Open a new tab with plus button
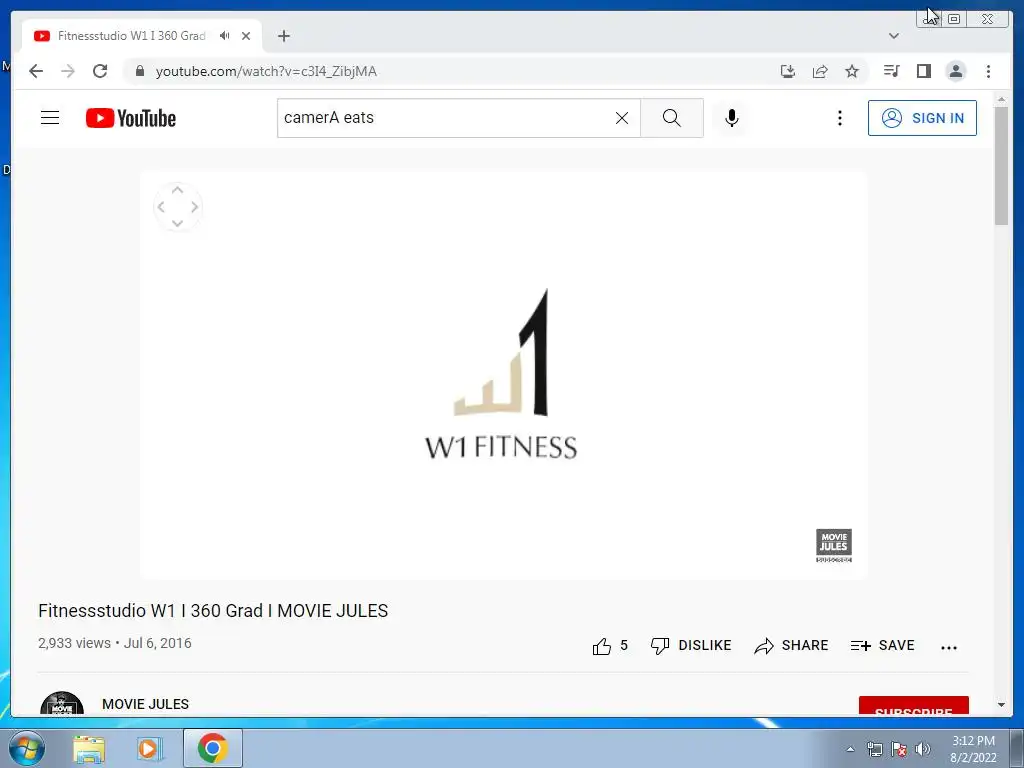The image size is (1024, 768). [x=283, y=36]
